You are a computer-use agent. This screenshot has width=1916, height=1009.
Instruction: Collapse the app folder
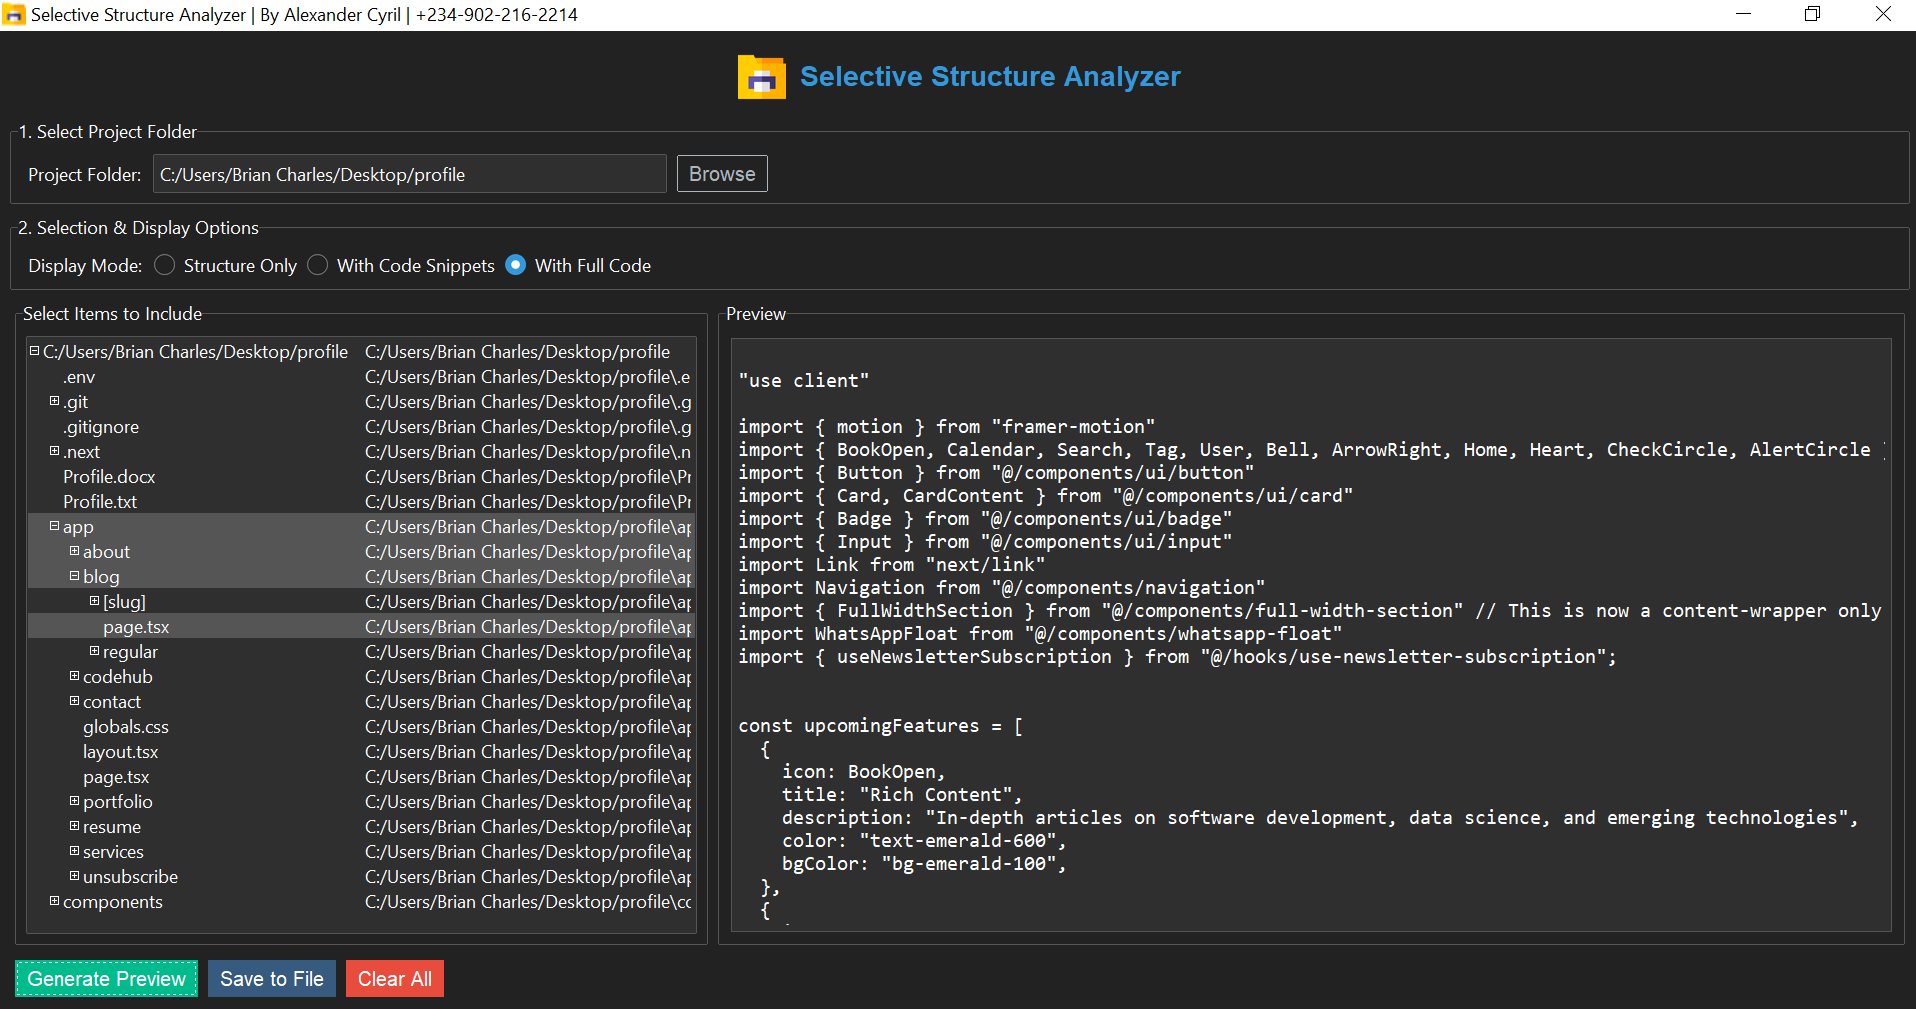point(54,526)
